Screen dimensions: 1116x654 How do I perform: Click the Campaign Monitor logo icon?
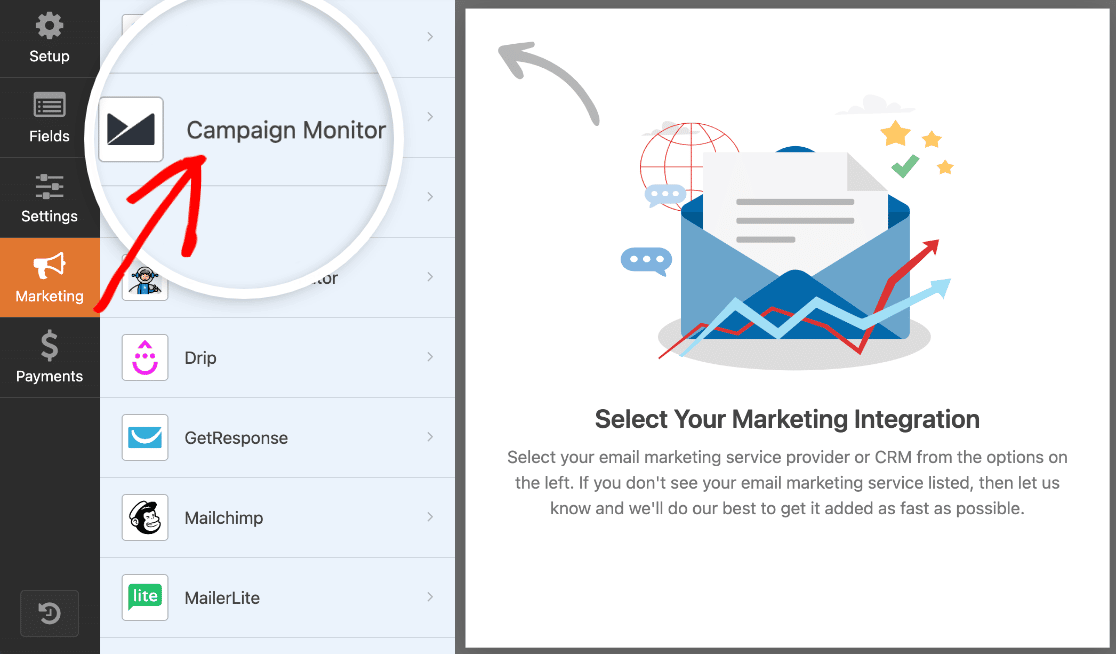131,130
